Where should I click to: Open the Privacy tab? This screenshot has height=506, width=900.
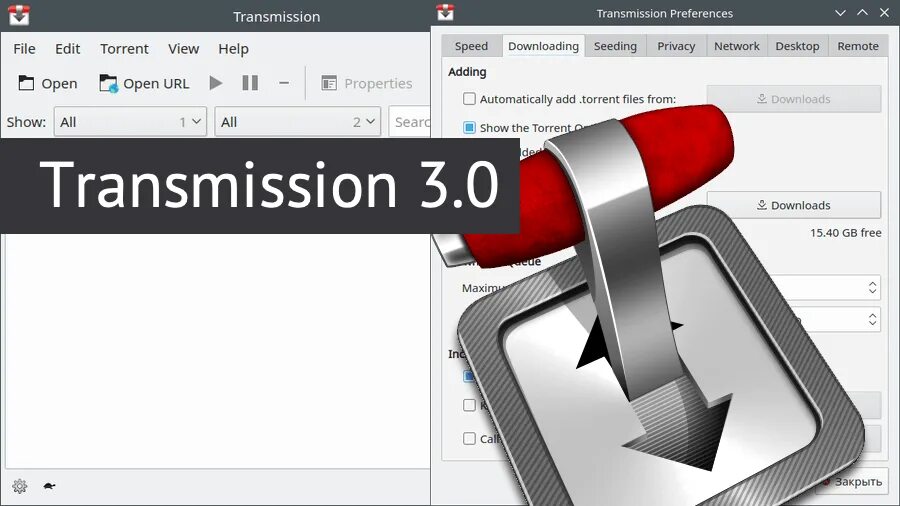(676, 46)
